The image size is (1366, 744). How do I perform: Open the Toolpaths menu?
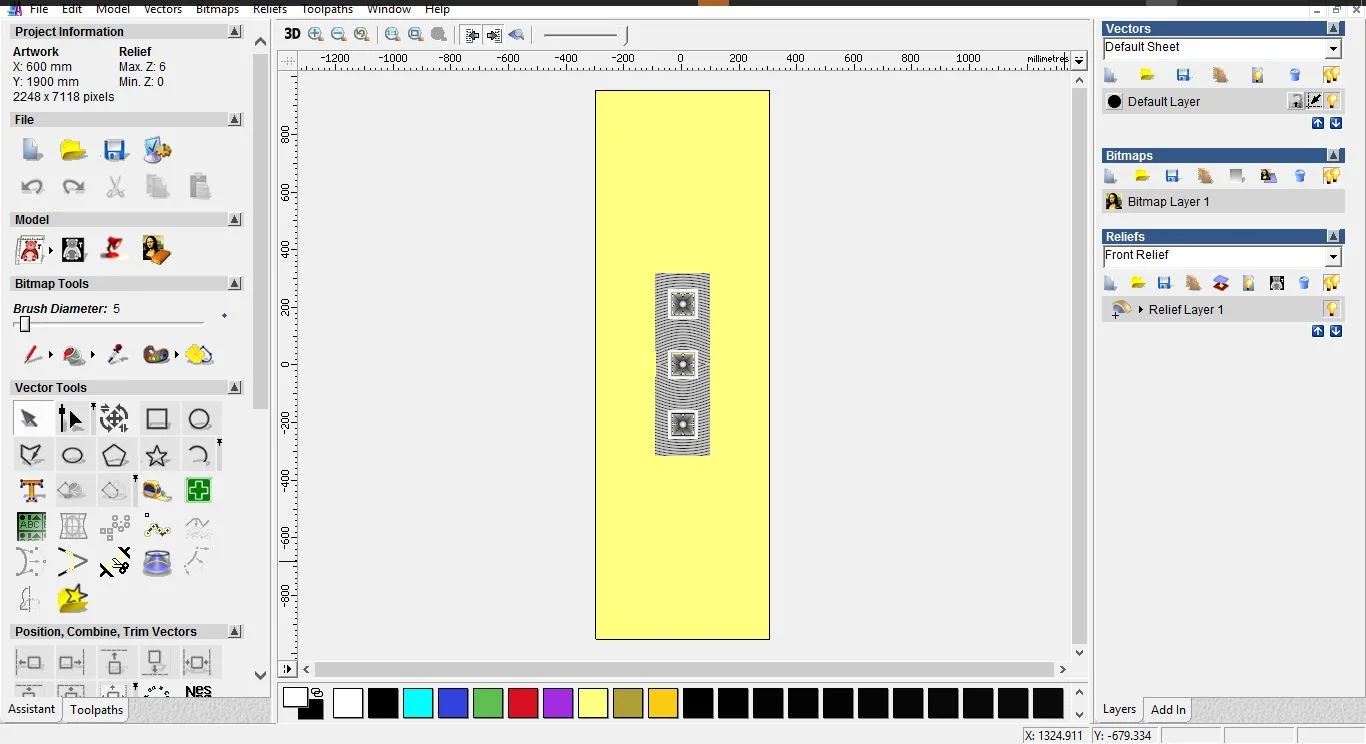[x=327, y=9]
